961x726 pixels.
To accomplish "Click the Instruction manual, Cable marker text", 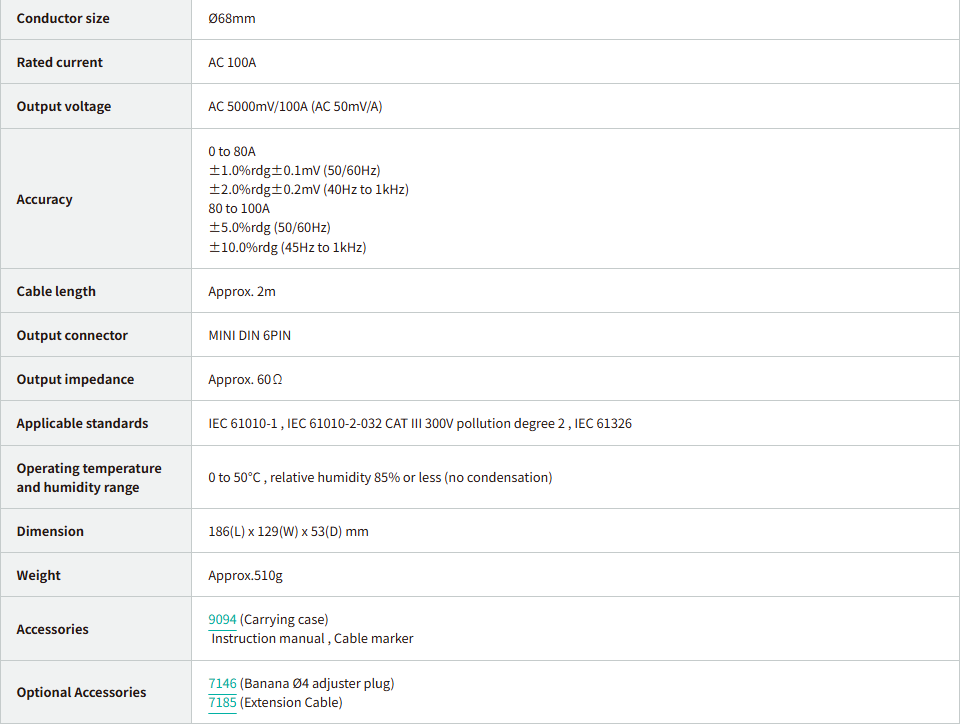I will [312, 639].
